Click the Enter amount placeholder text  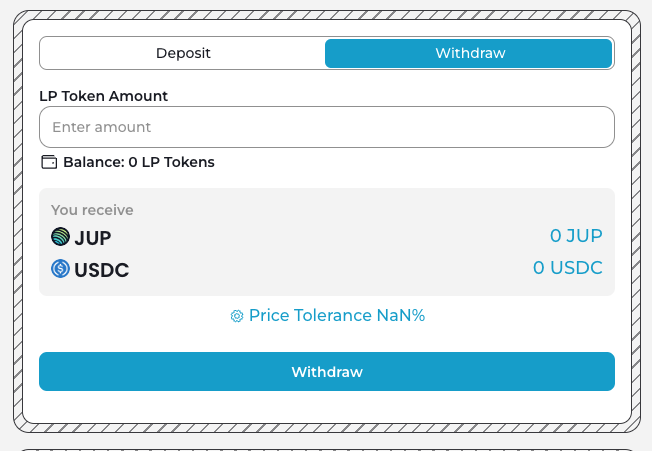pyautogui.click(x=101, y=127)
